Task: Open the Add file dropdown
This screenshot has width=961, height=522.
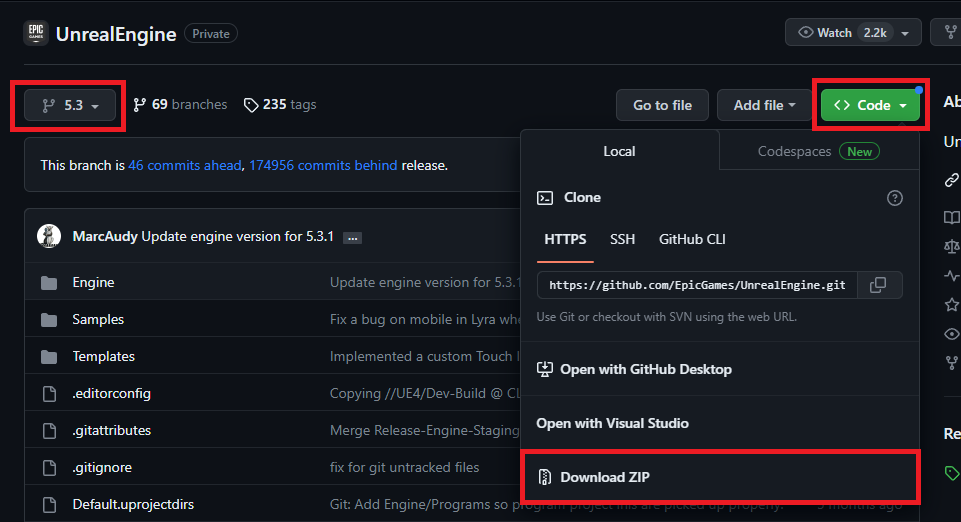Action: [x=764, y=105]
